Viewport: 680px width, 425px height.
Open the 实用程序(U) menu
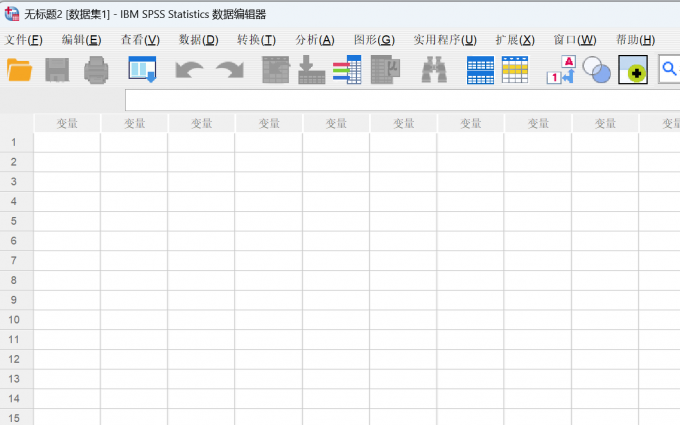[x=445, y=40]
